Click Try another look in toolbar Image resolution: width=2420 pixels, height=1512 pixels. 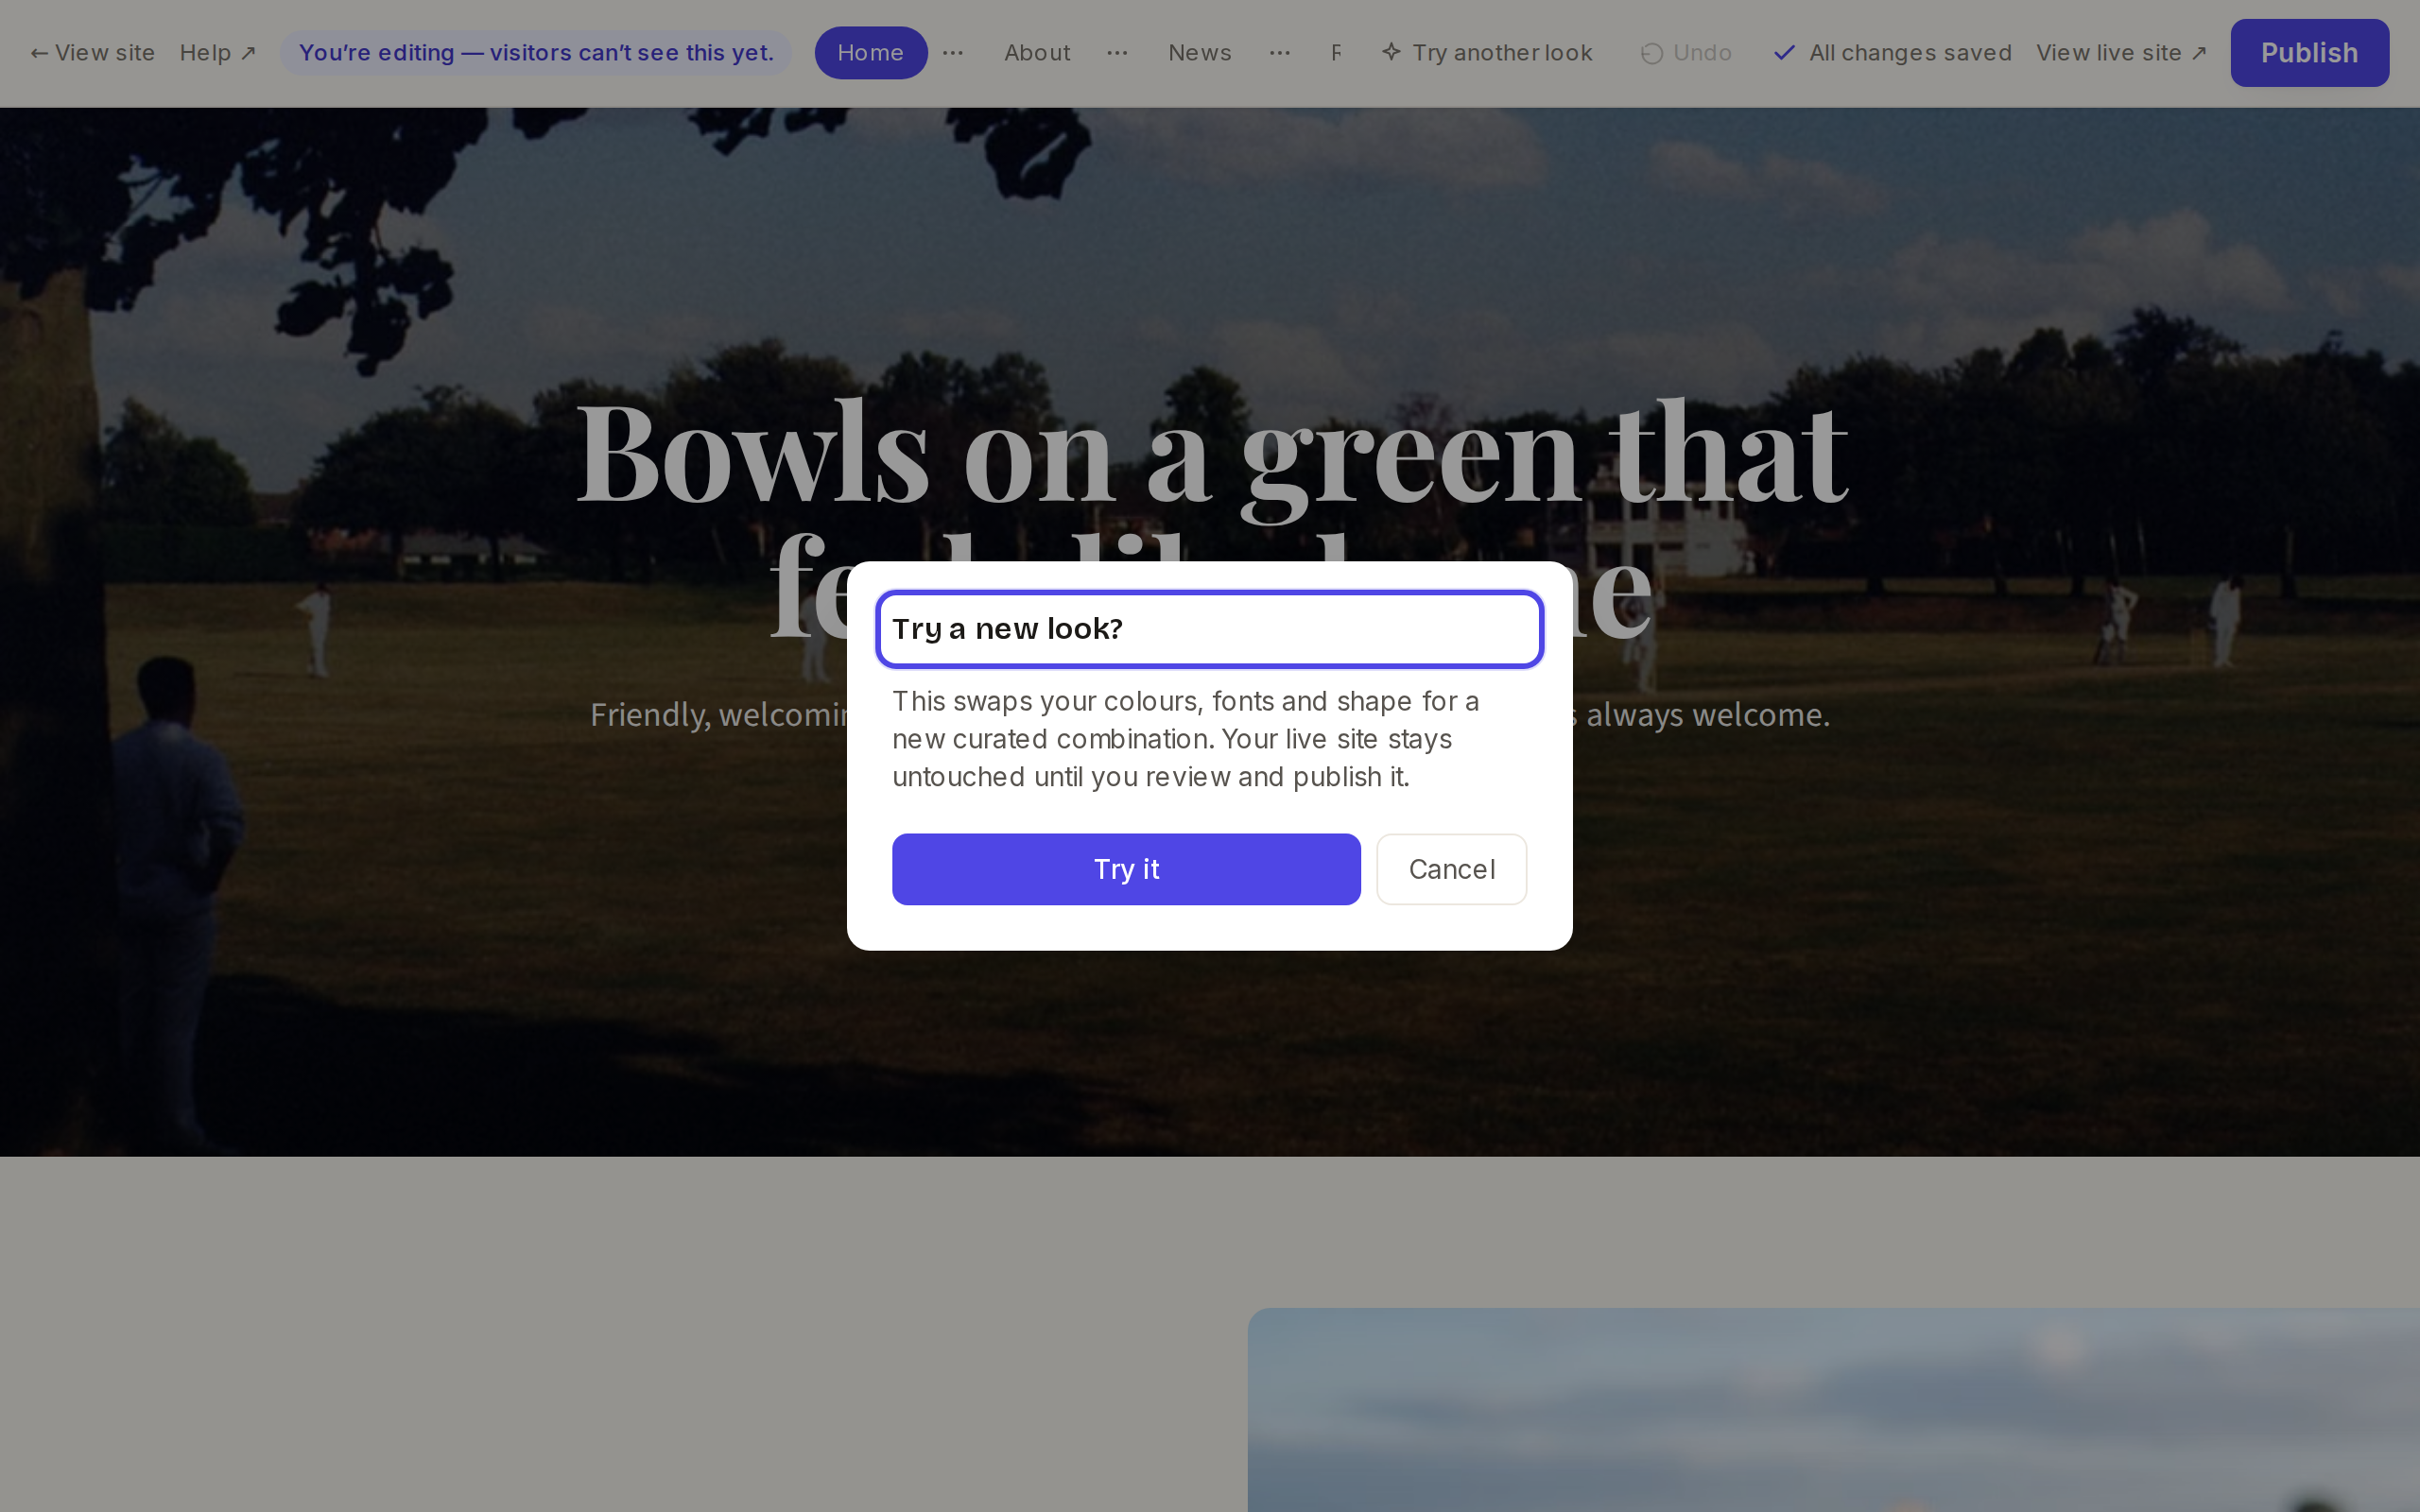(x=1487, y=53)
